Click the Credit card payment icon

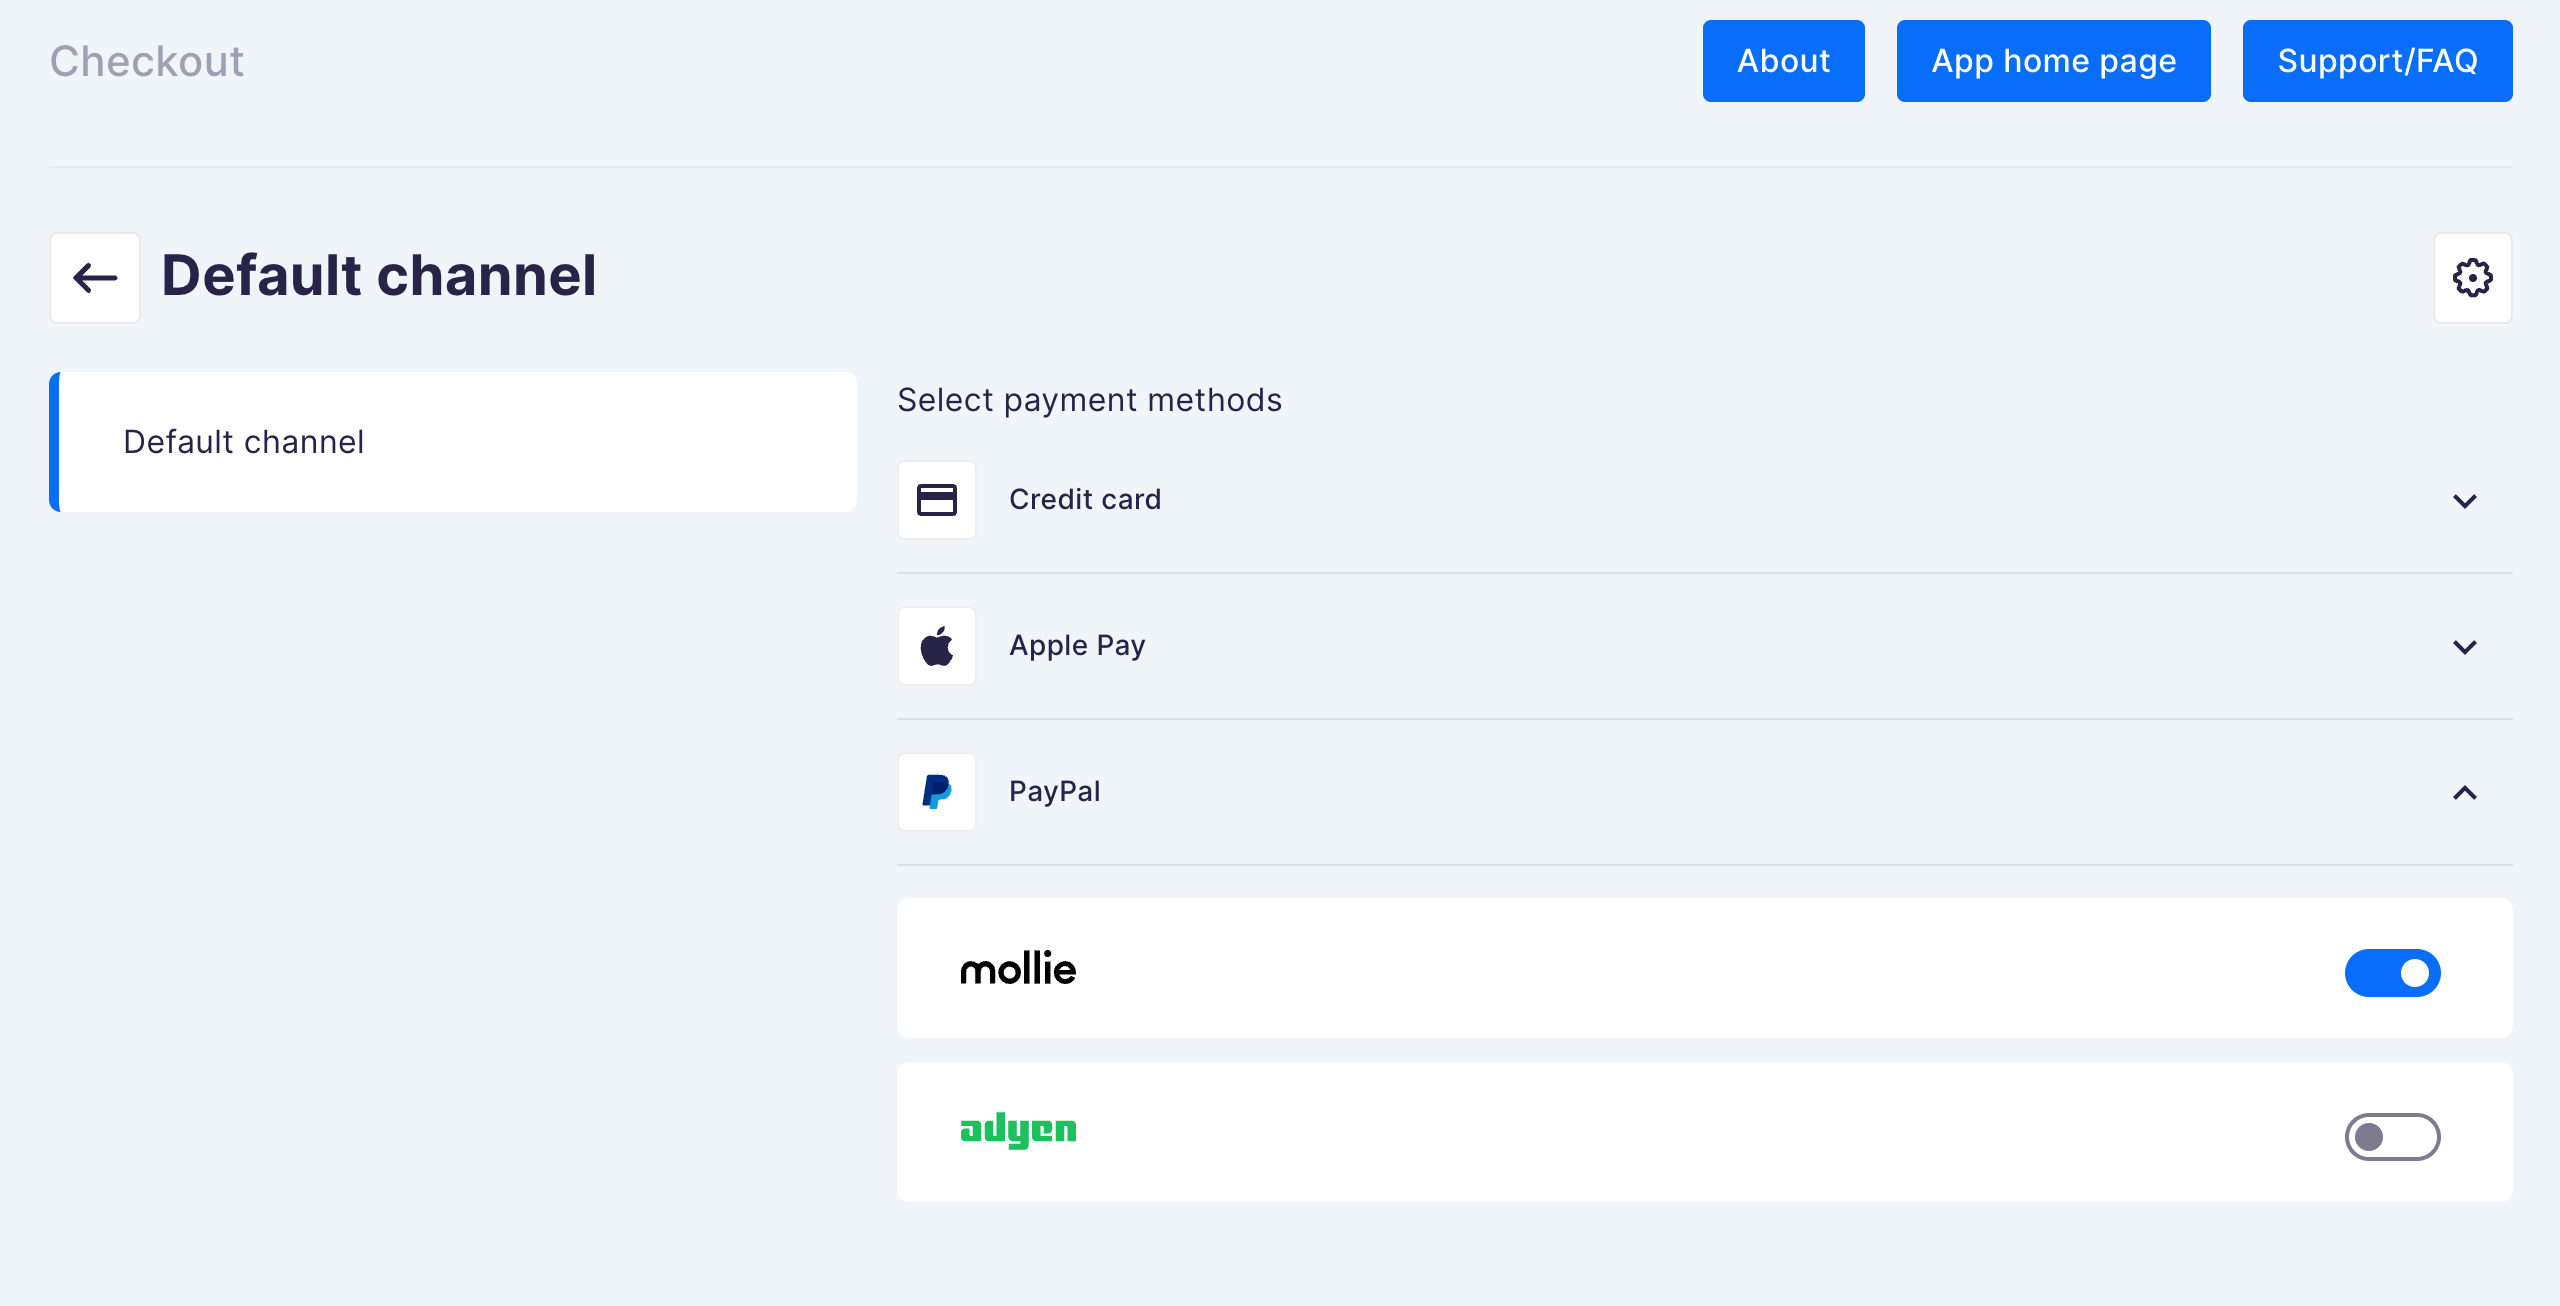[x=936, y=498]
